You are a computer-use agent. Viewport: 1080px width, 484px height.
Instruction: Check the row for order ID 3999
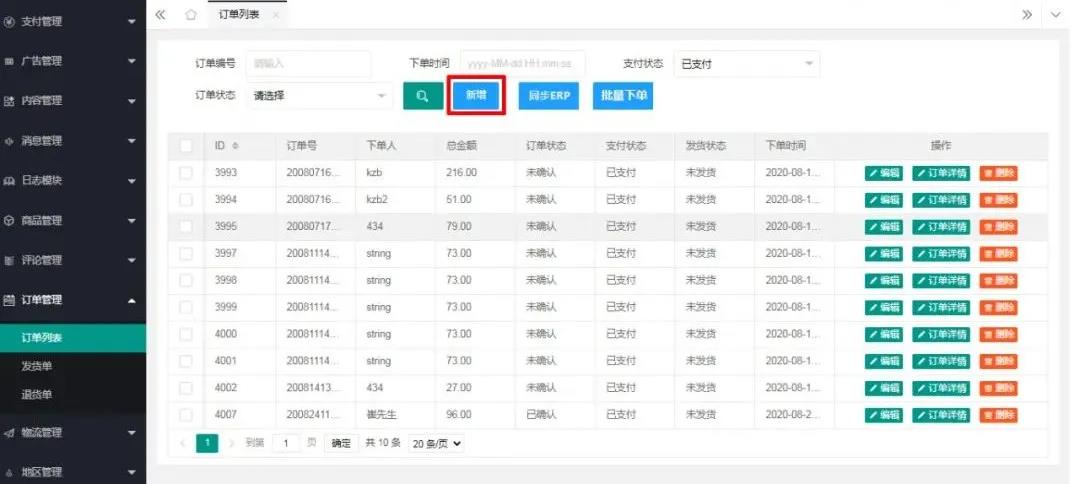coord(186,307)
